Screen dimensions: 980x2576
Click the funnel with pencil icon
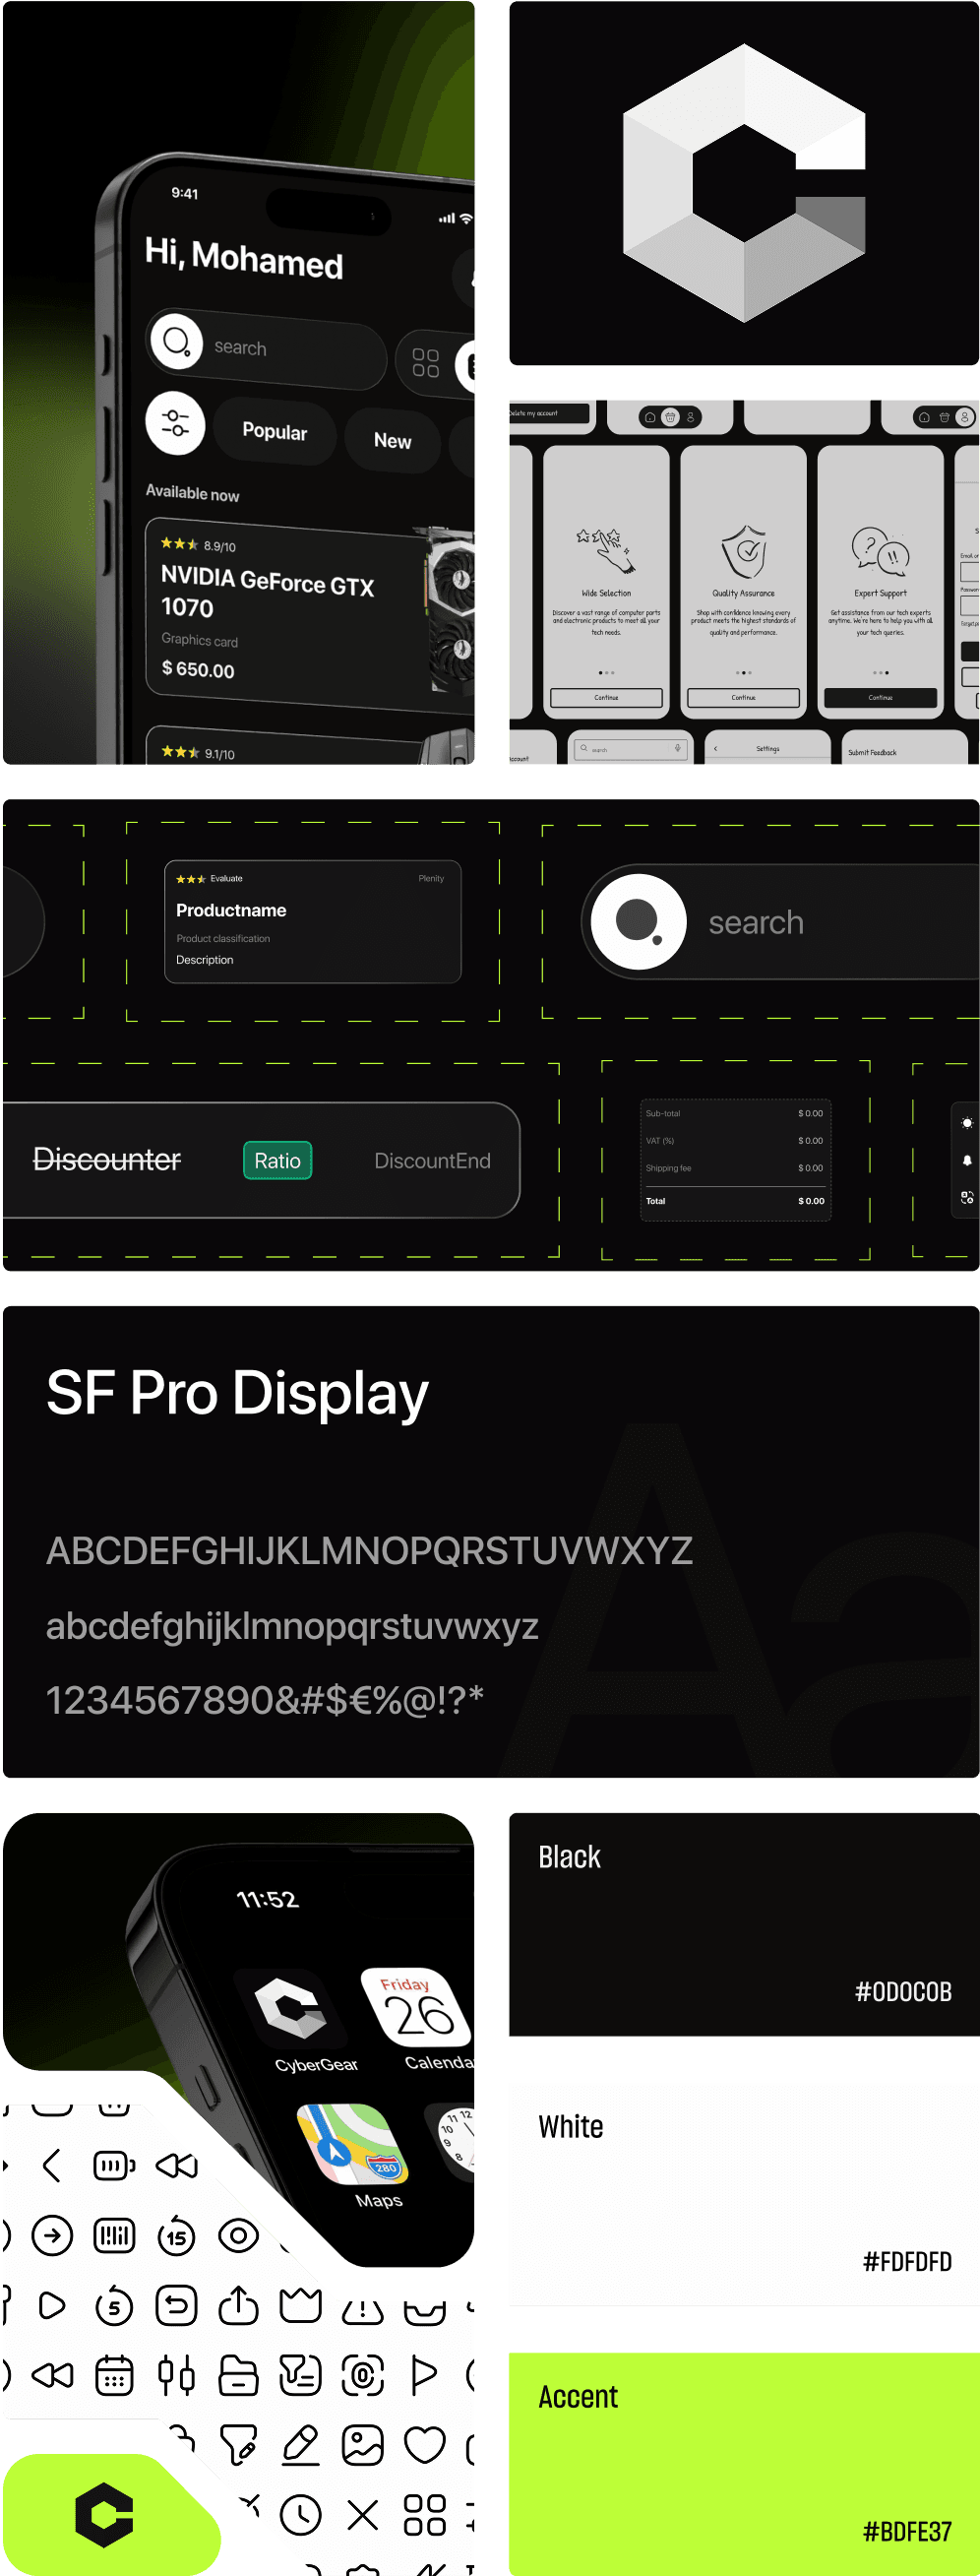pyautogui.click(x=239, y=2444)
